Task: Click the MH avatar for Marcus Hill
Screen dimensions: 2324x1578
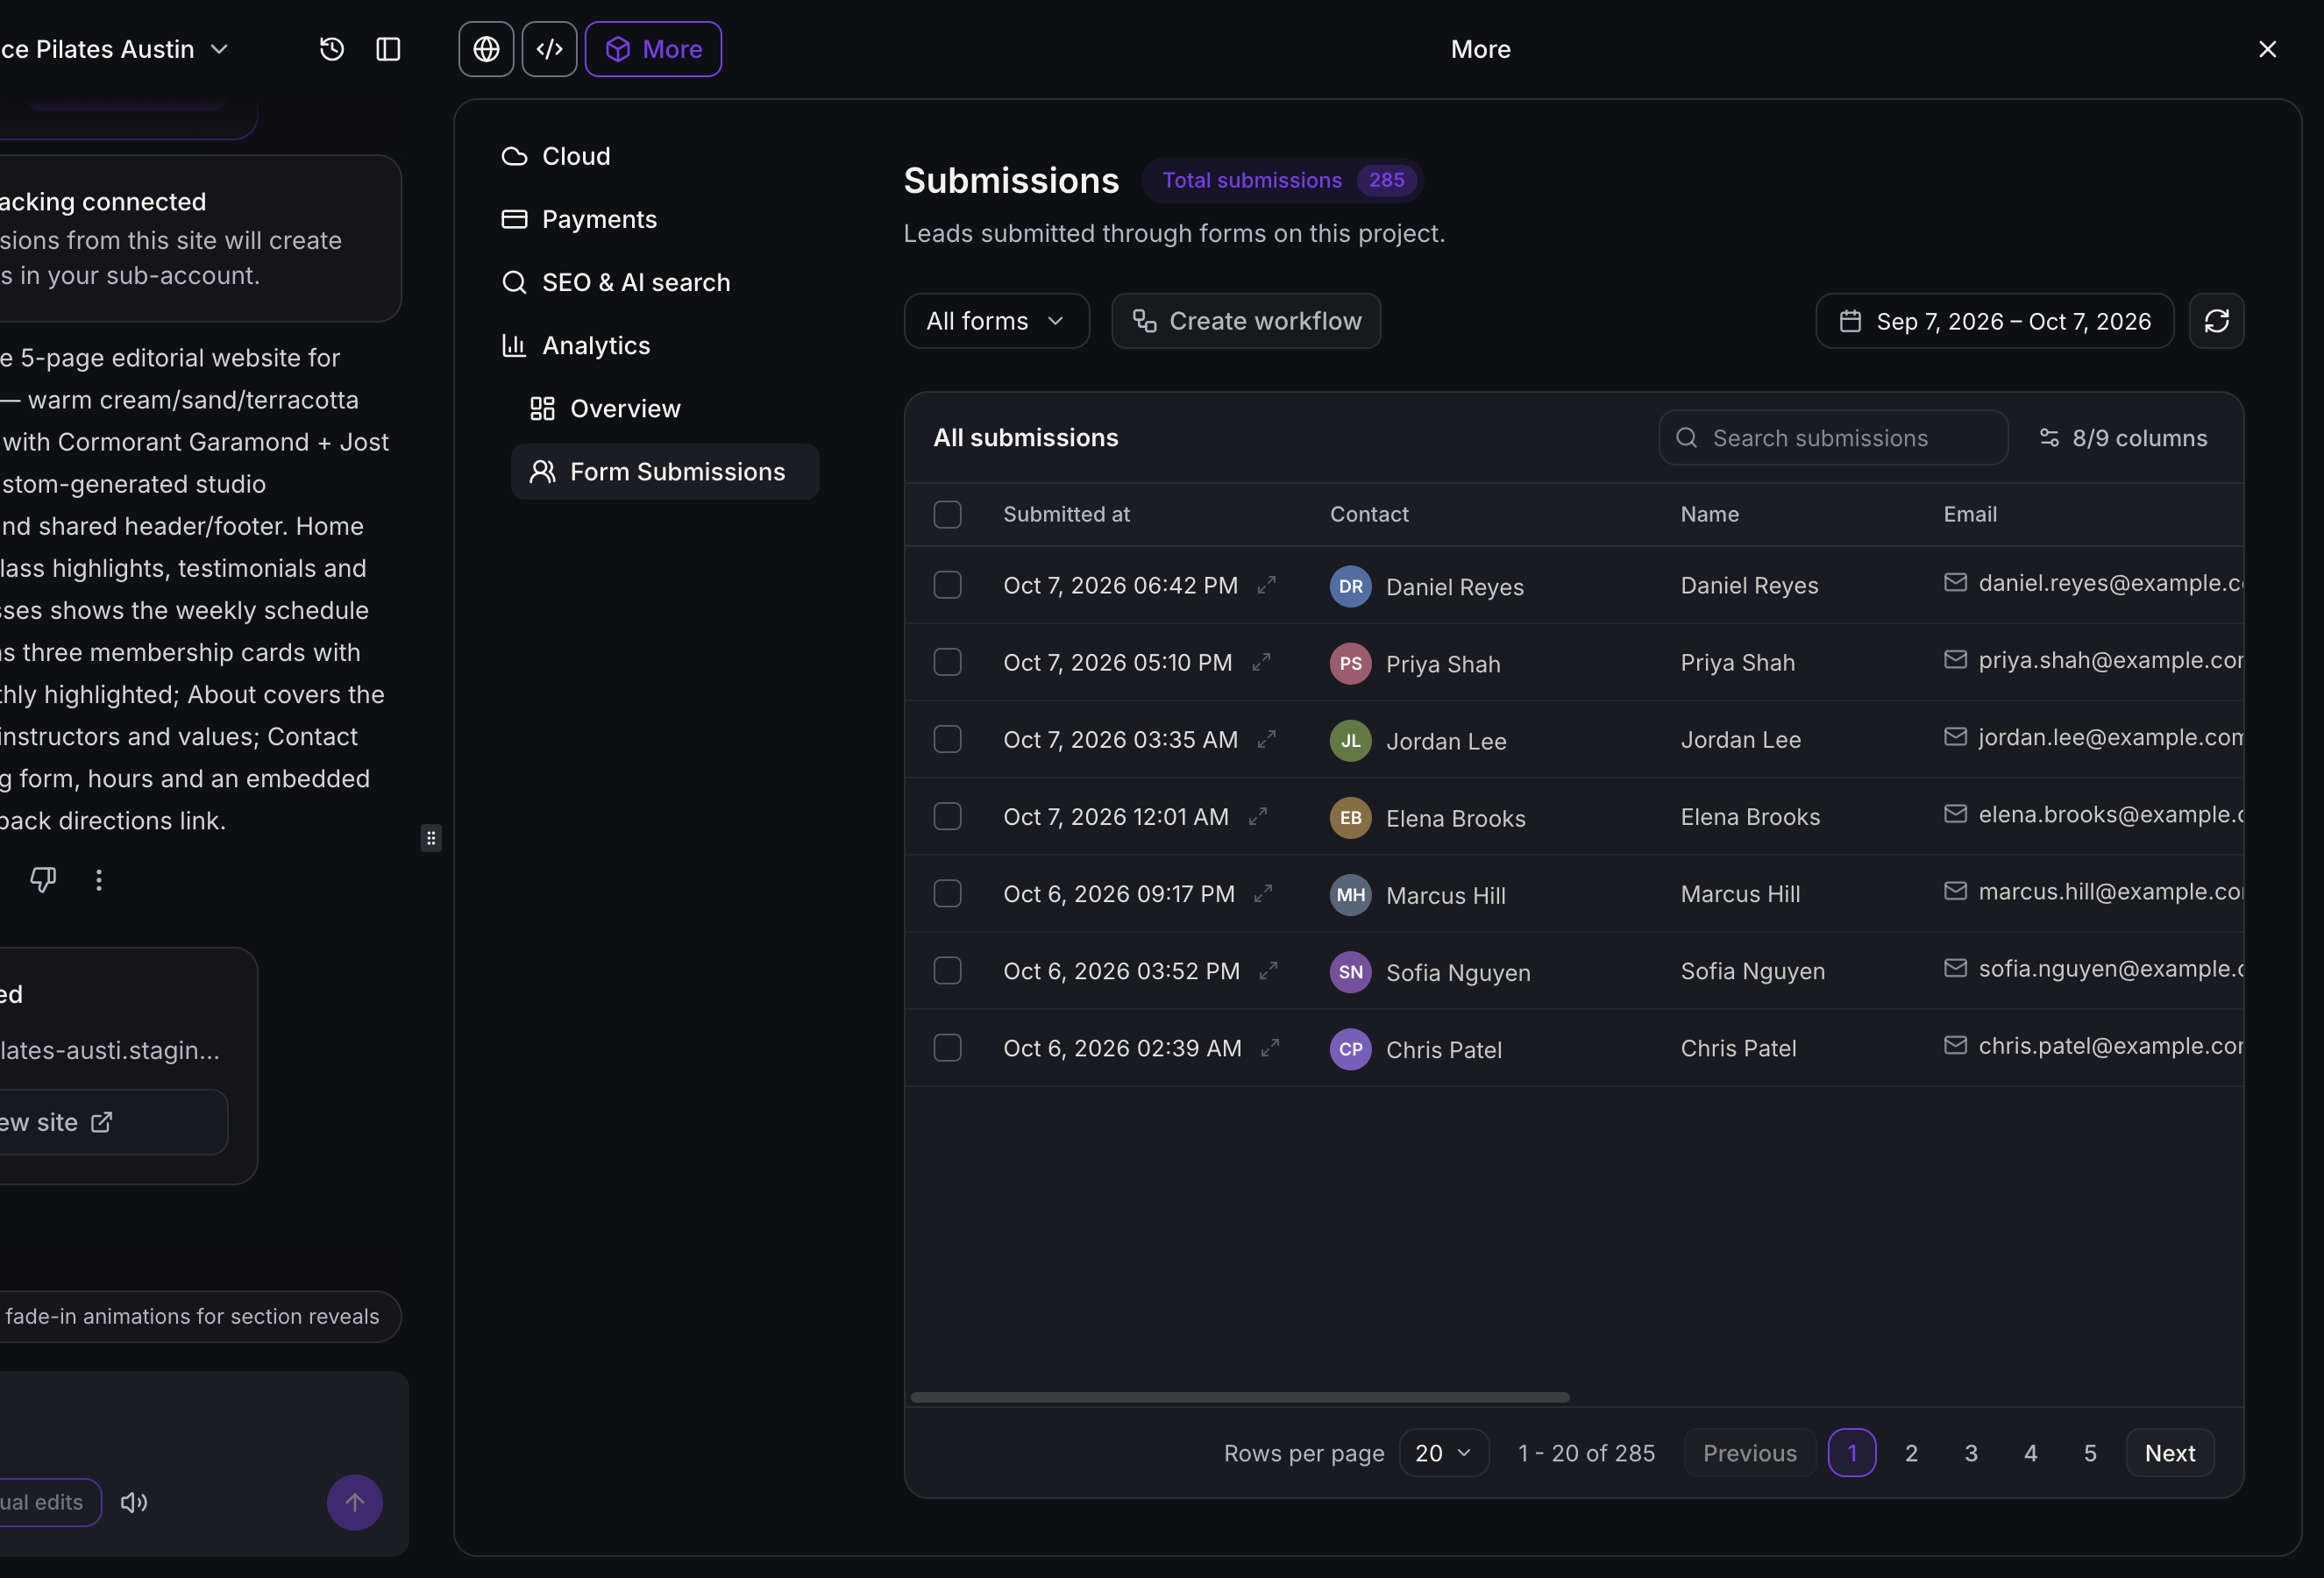Action: coord(1350,895)
